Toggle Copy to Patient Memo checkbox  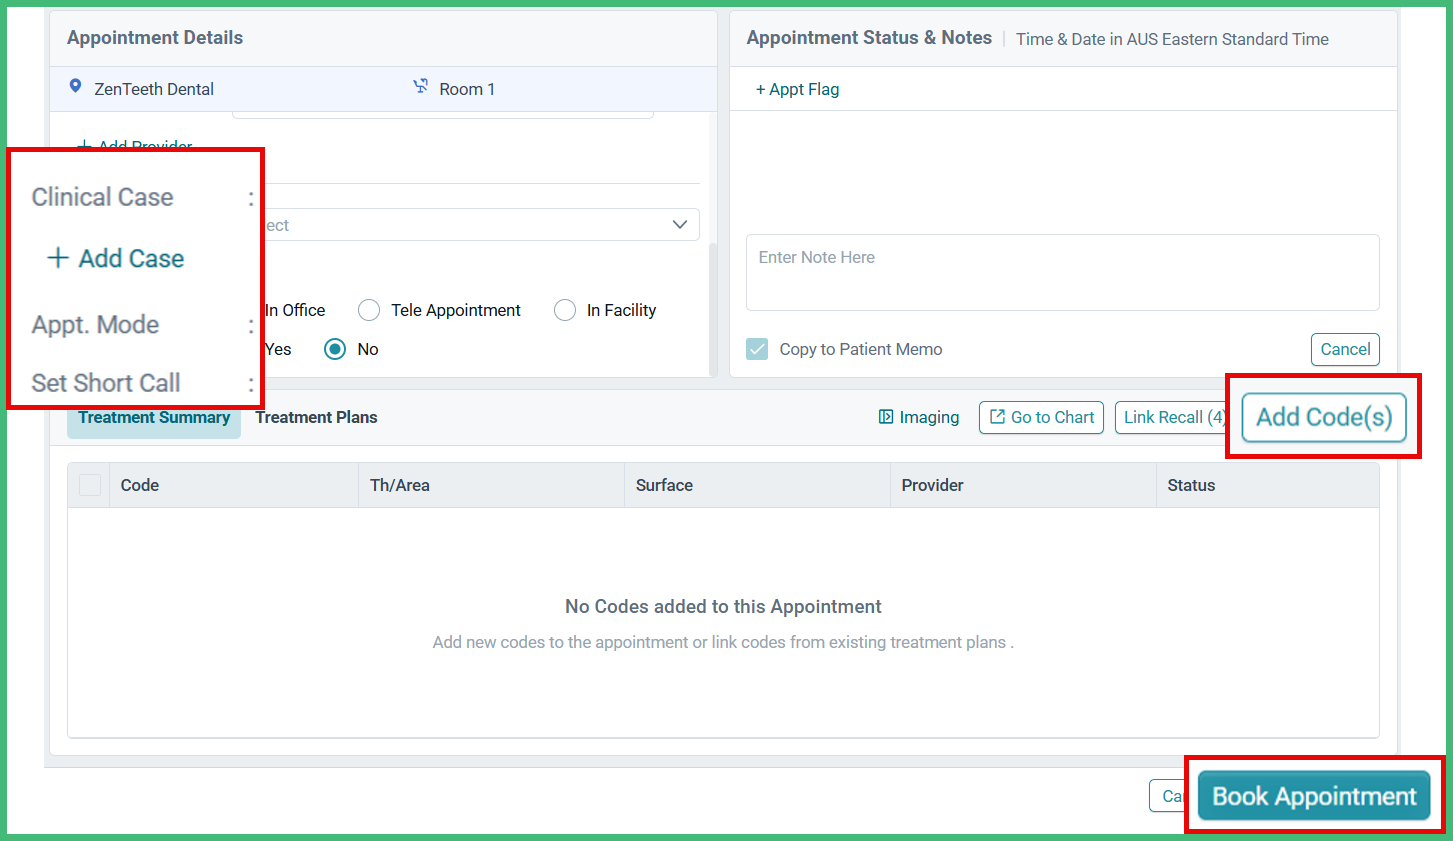(x=757, y=349)
